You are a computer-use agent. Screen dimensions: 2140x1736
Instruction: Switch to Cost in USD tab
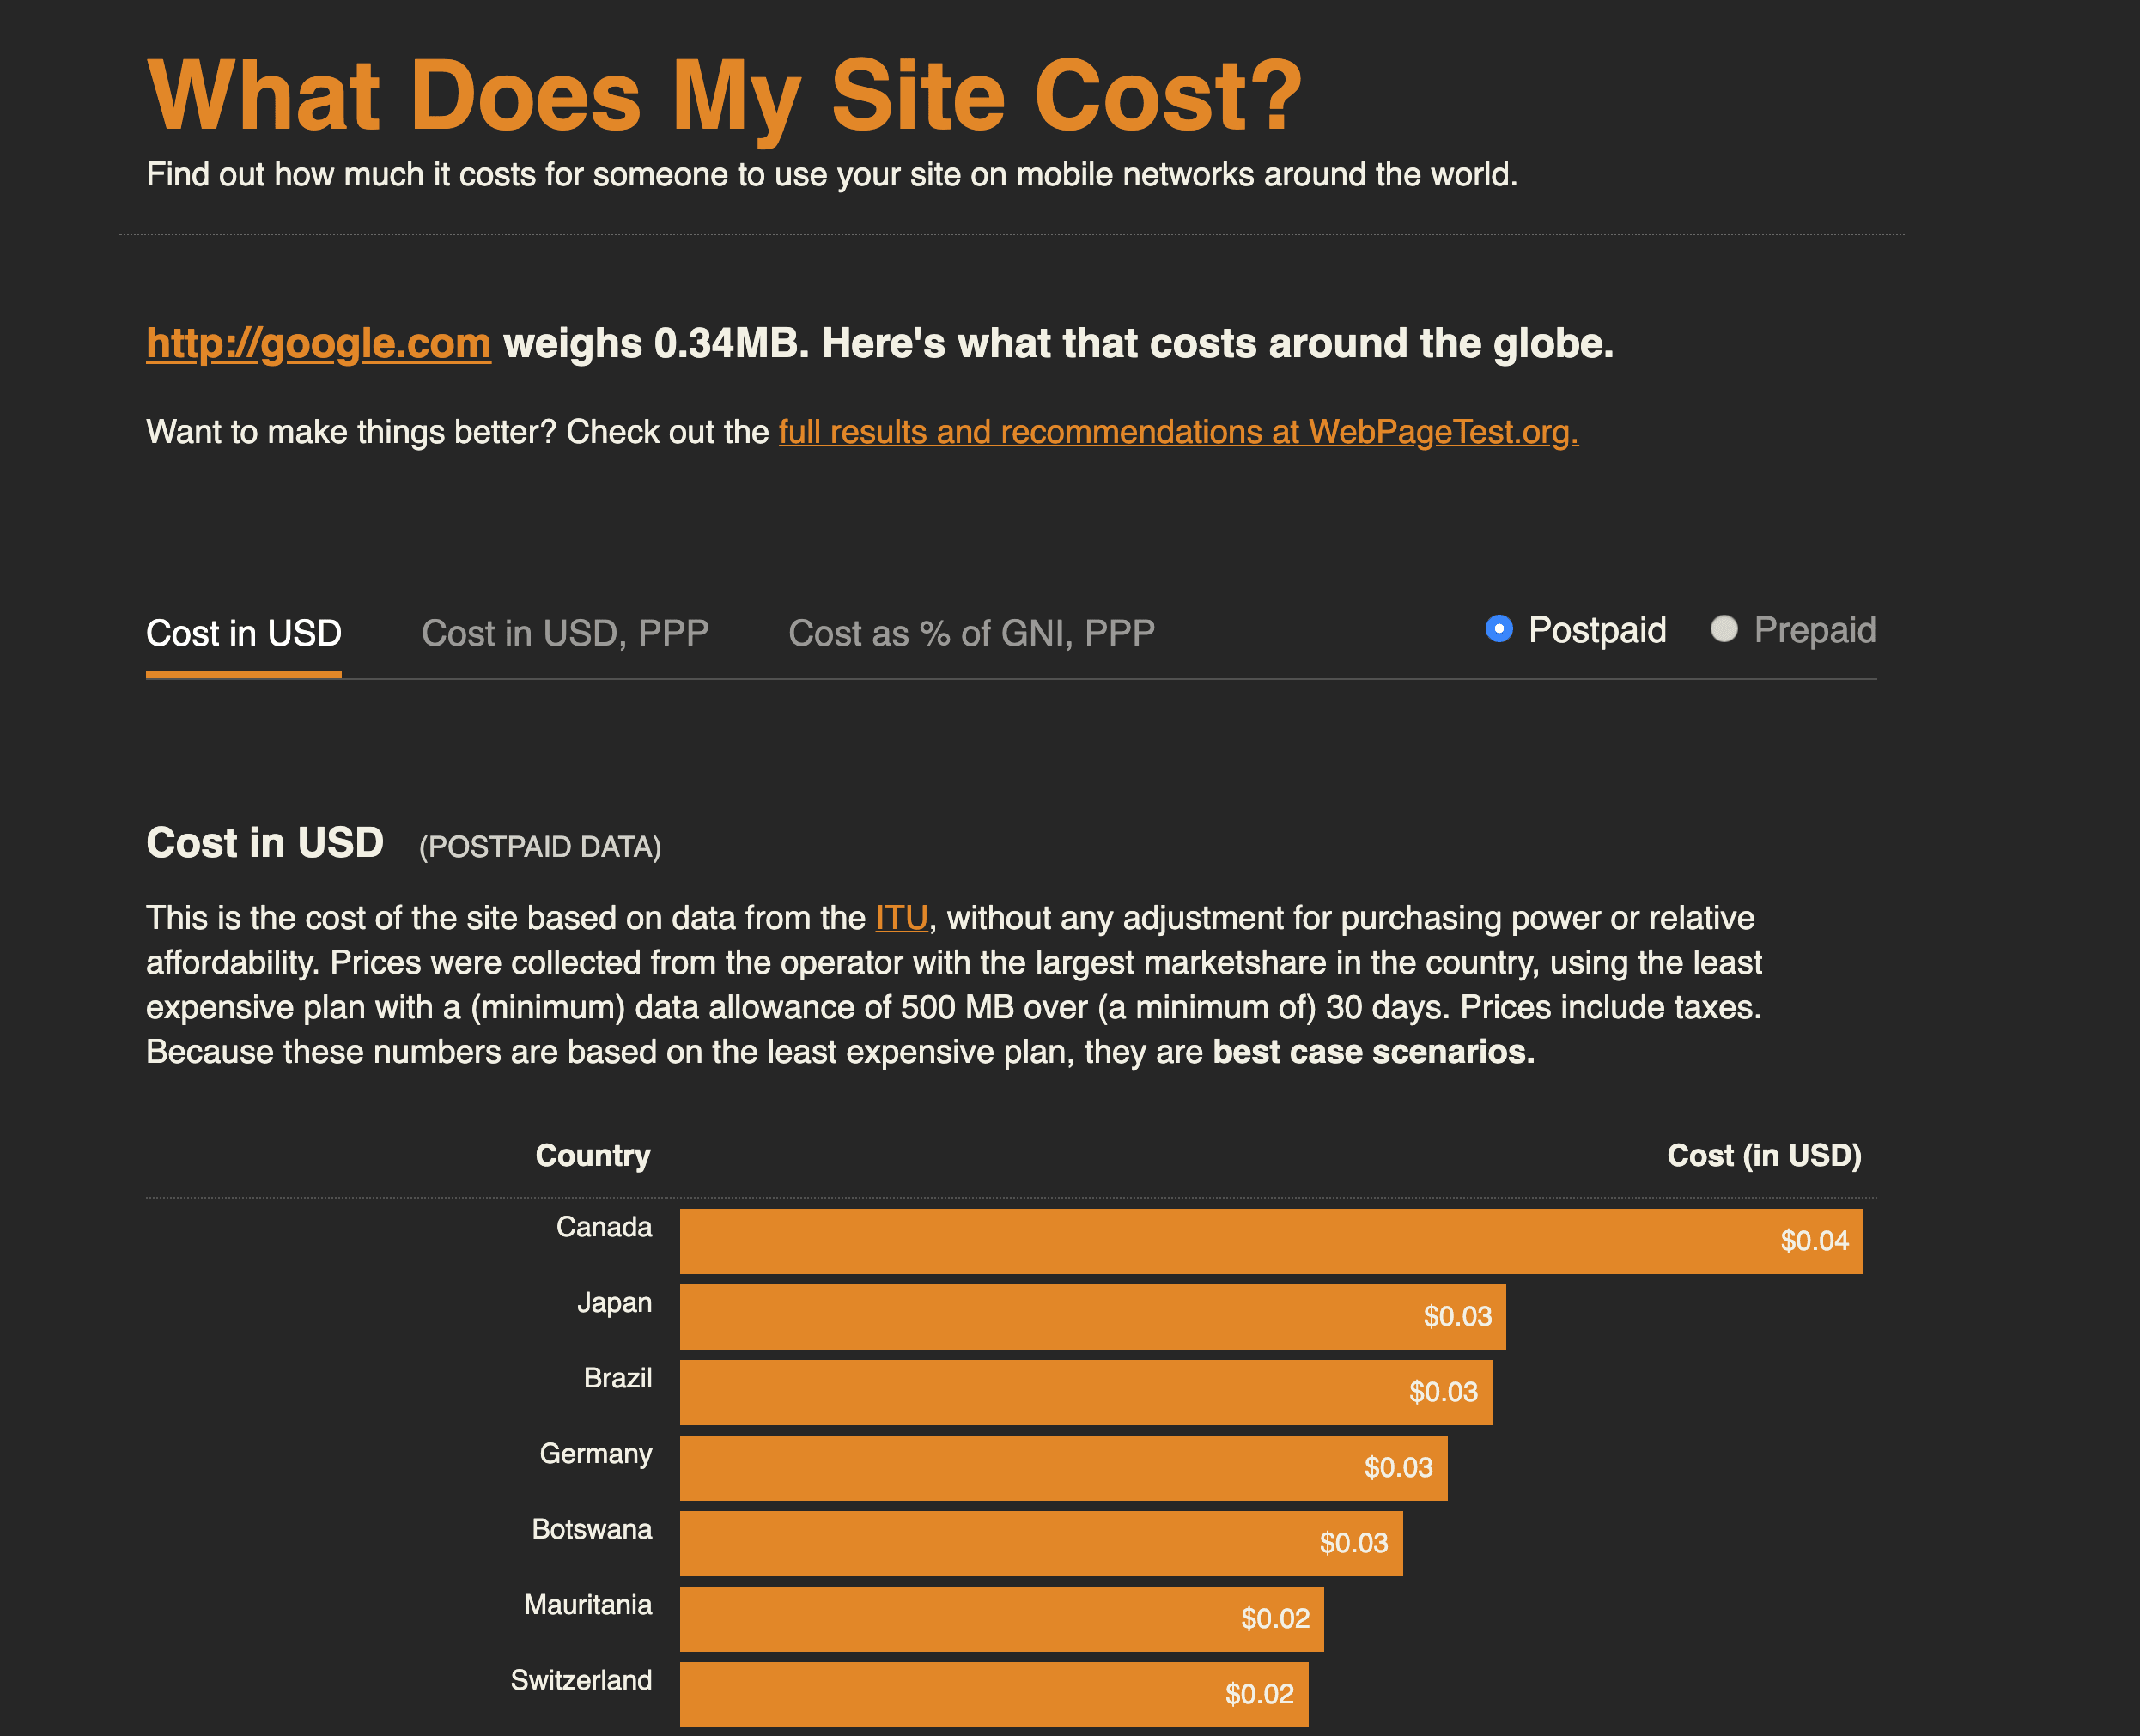244,633
